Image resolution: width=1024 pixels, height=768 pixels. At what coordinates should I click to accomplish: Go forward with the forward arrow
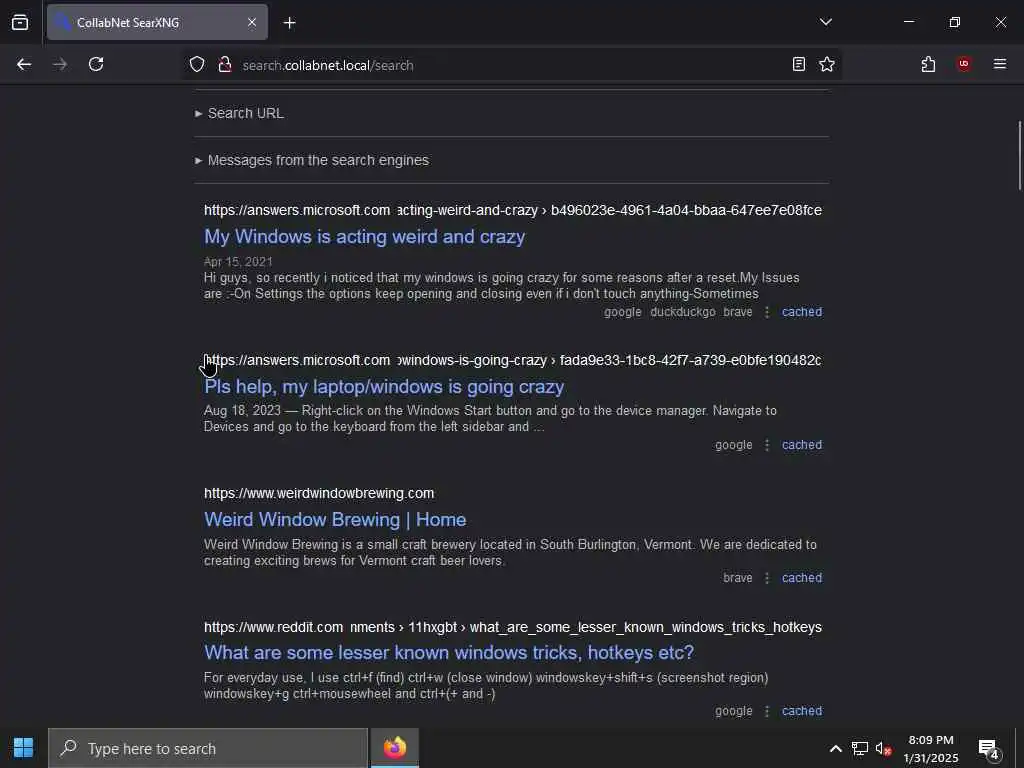point(60,65)
